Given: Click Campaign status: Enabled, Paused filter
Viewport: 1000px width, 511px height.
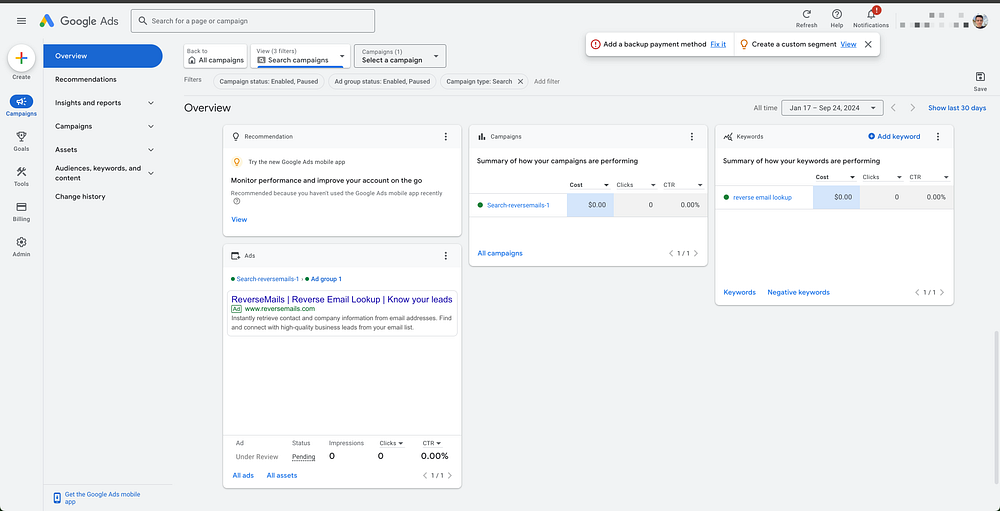Looking at the screenshot, I should (268, 81).
